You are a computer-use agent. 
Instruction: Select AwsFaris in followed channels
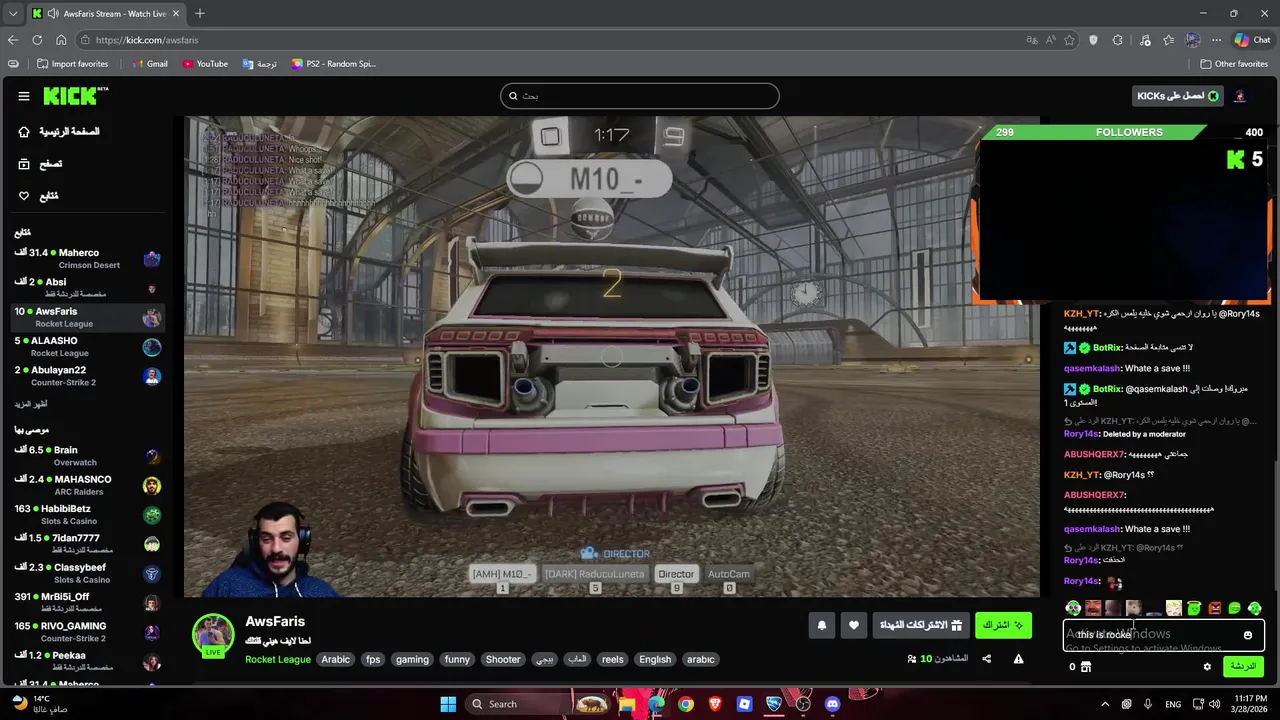point(88,317)
